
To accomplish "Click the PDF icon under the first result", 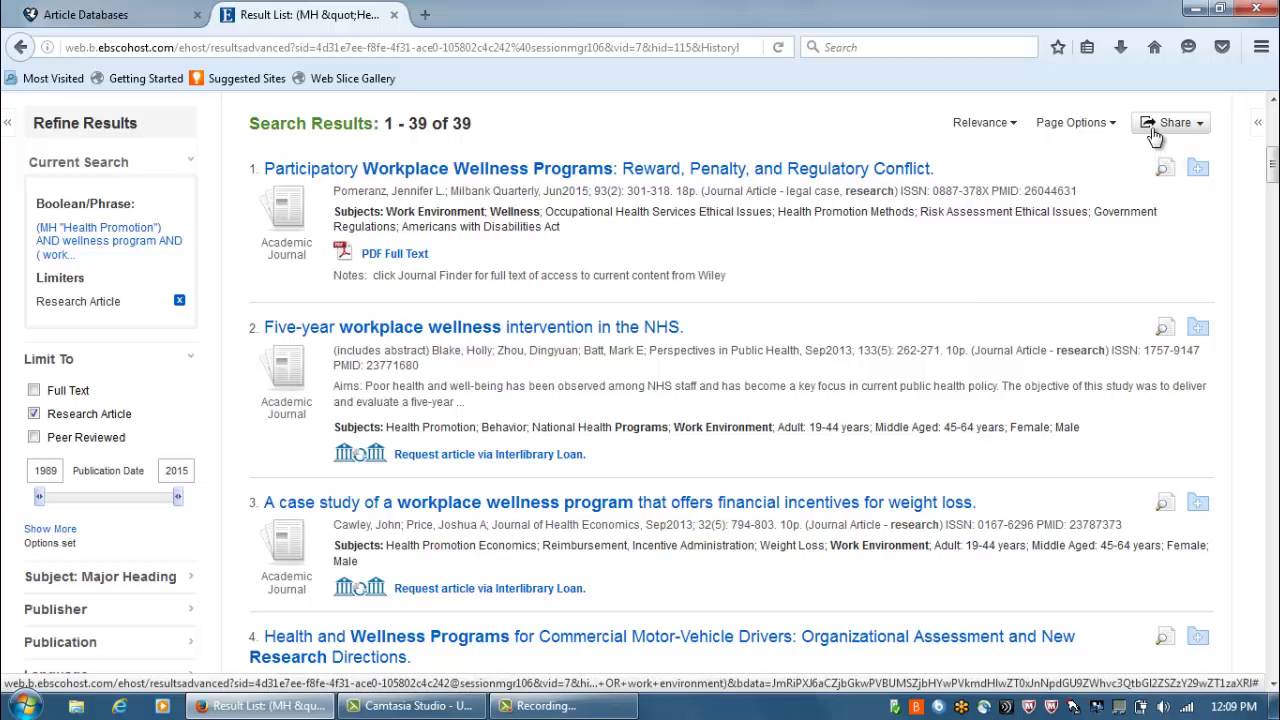I will tap(343, 252).
